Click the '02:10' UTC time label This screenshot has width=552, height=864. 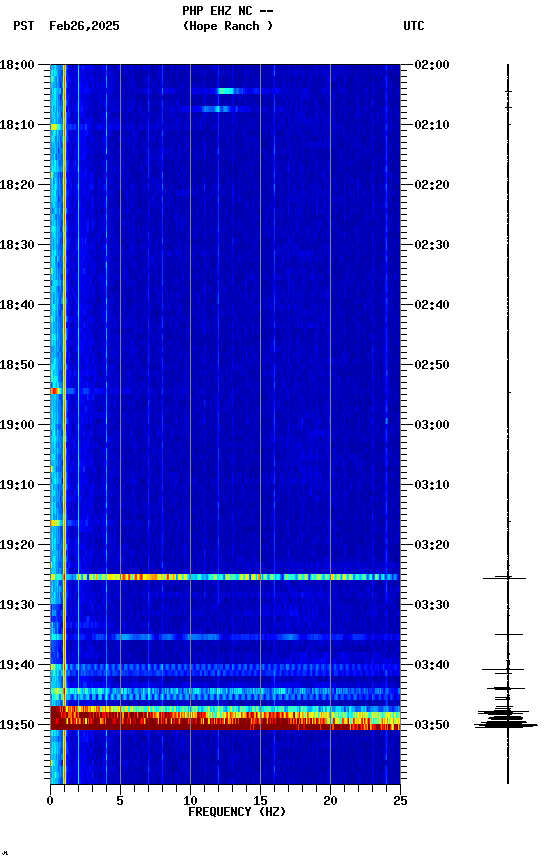432,125
